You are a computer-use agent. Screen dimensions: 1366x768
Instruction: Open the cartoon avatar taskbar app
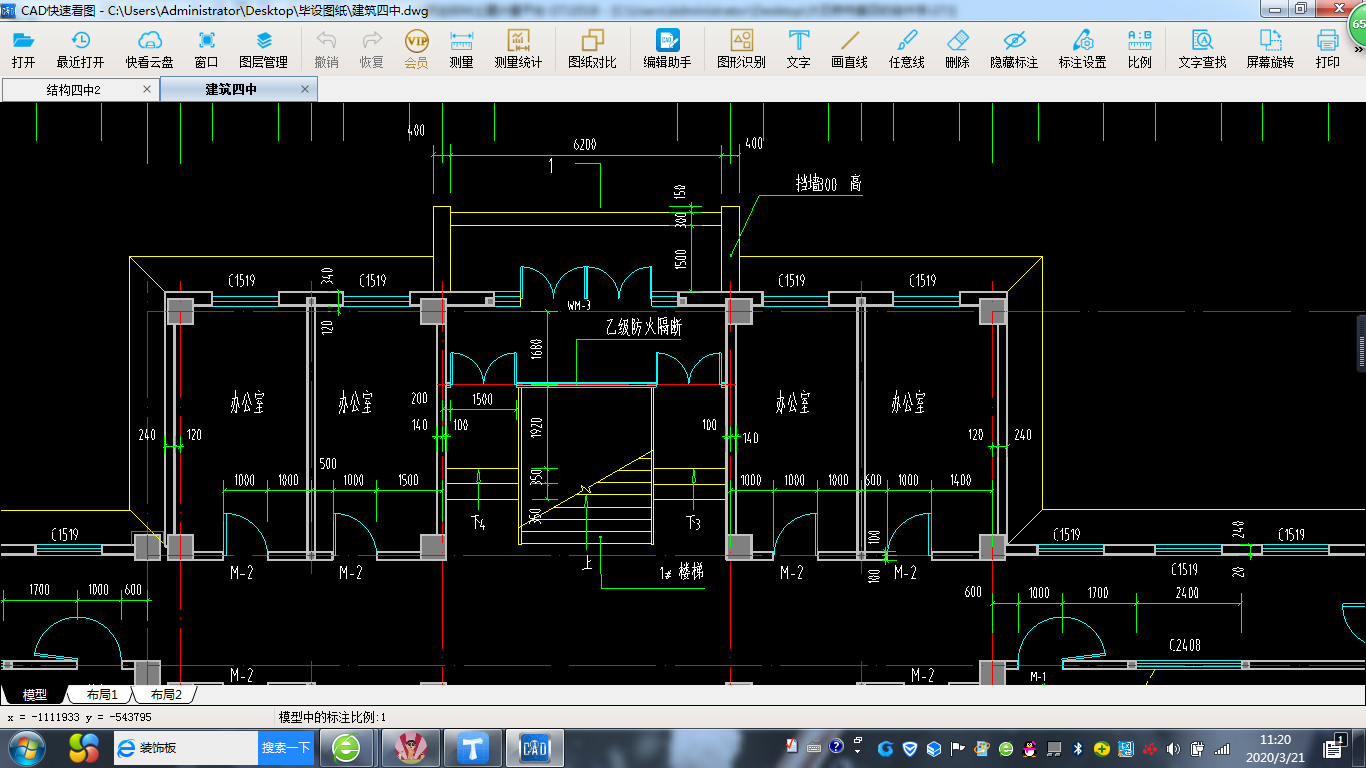coord(410,747)
